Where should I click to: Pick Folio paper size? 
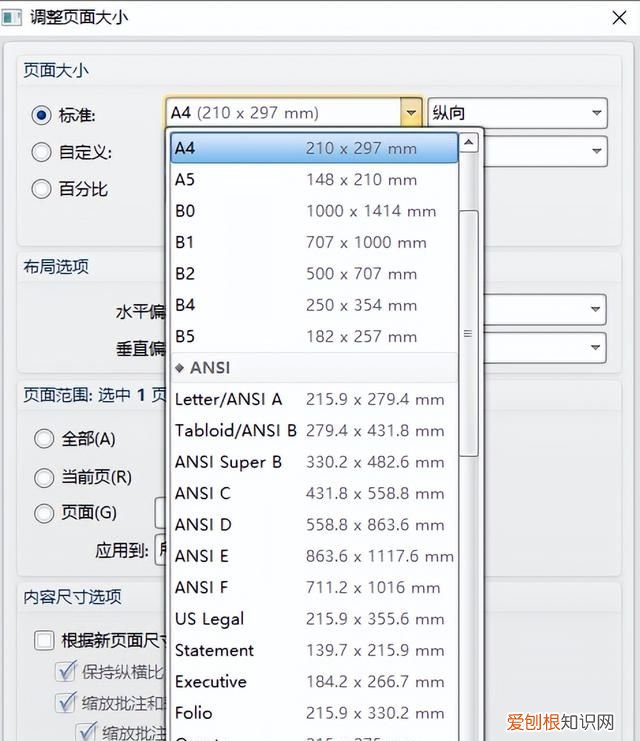click(314, 713)
